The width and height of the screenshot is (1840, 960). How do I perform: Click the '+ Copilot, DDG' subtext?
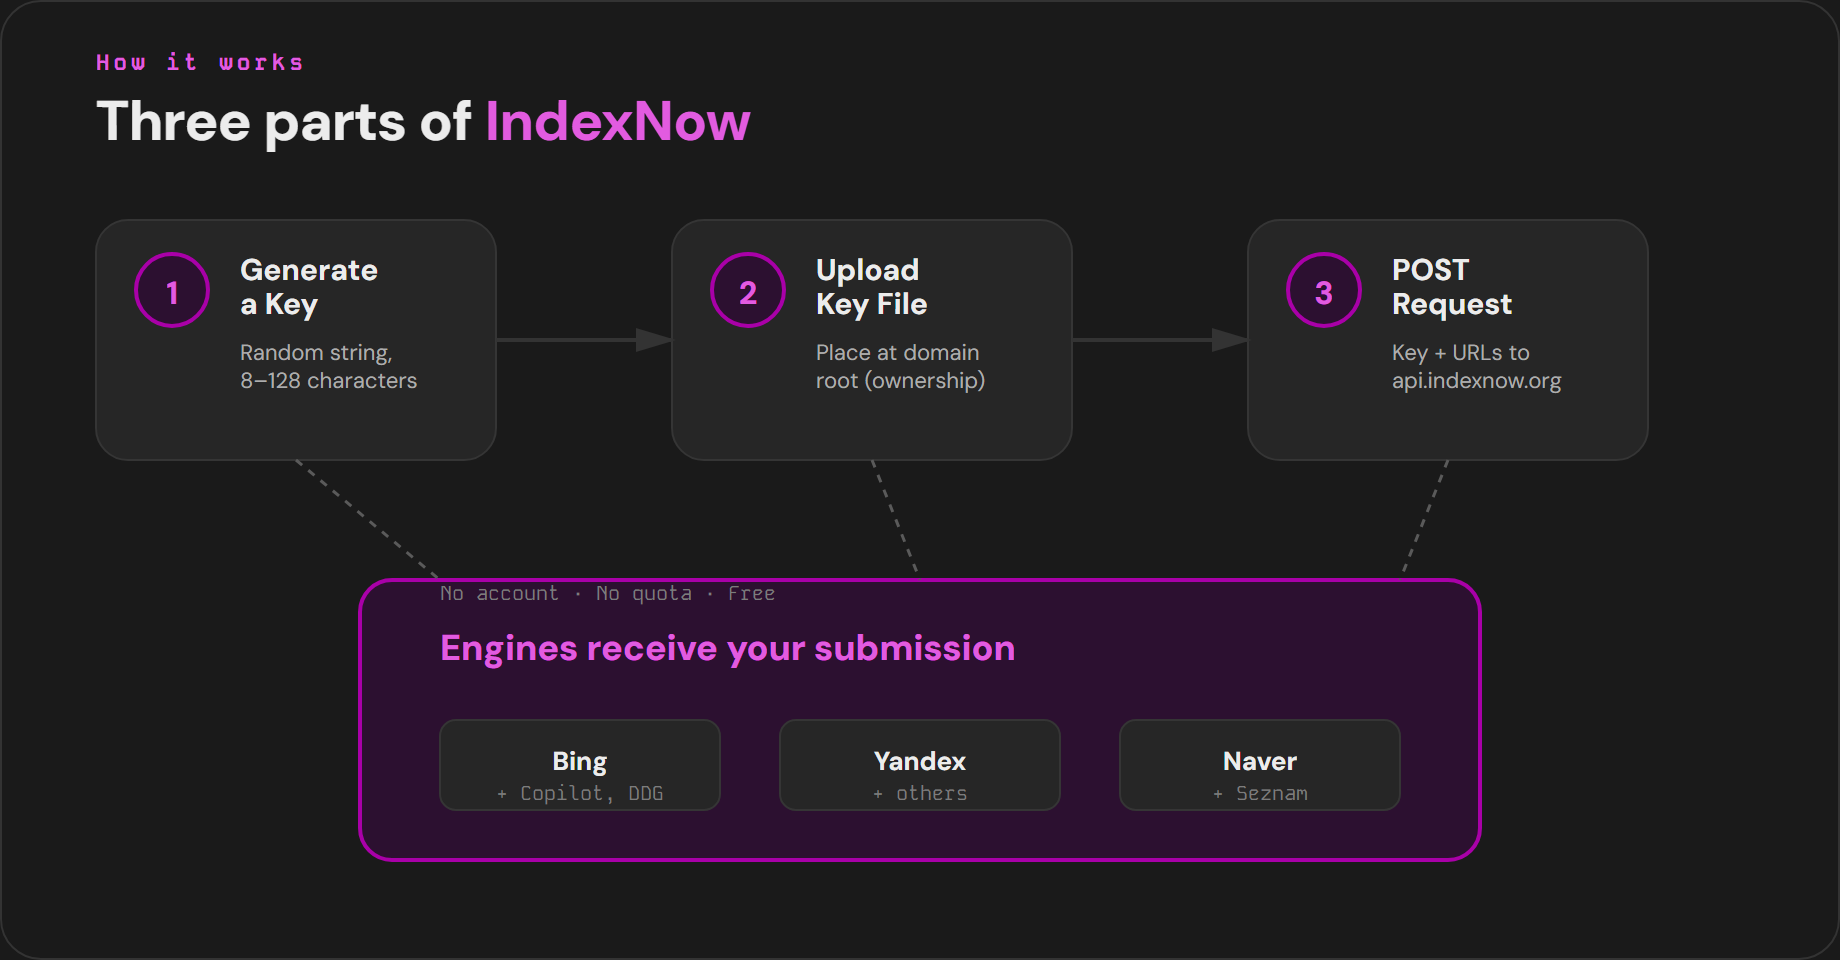point(580,793)
